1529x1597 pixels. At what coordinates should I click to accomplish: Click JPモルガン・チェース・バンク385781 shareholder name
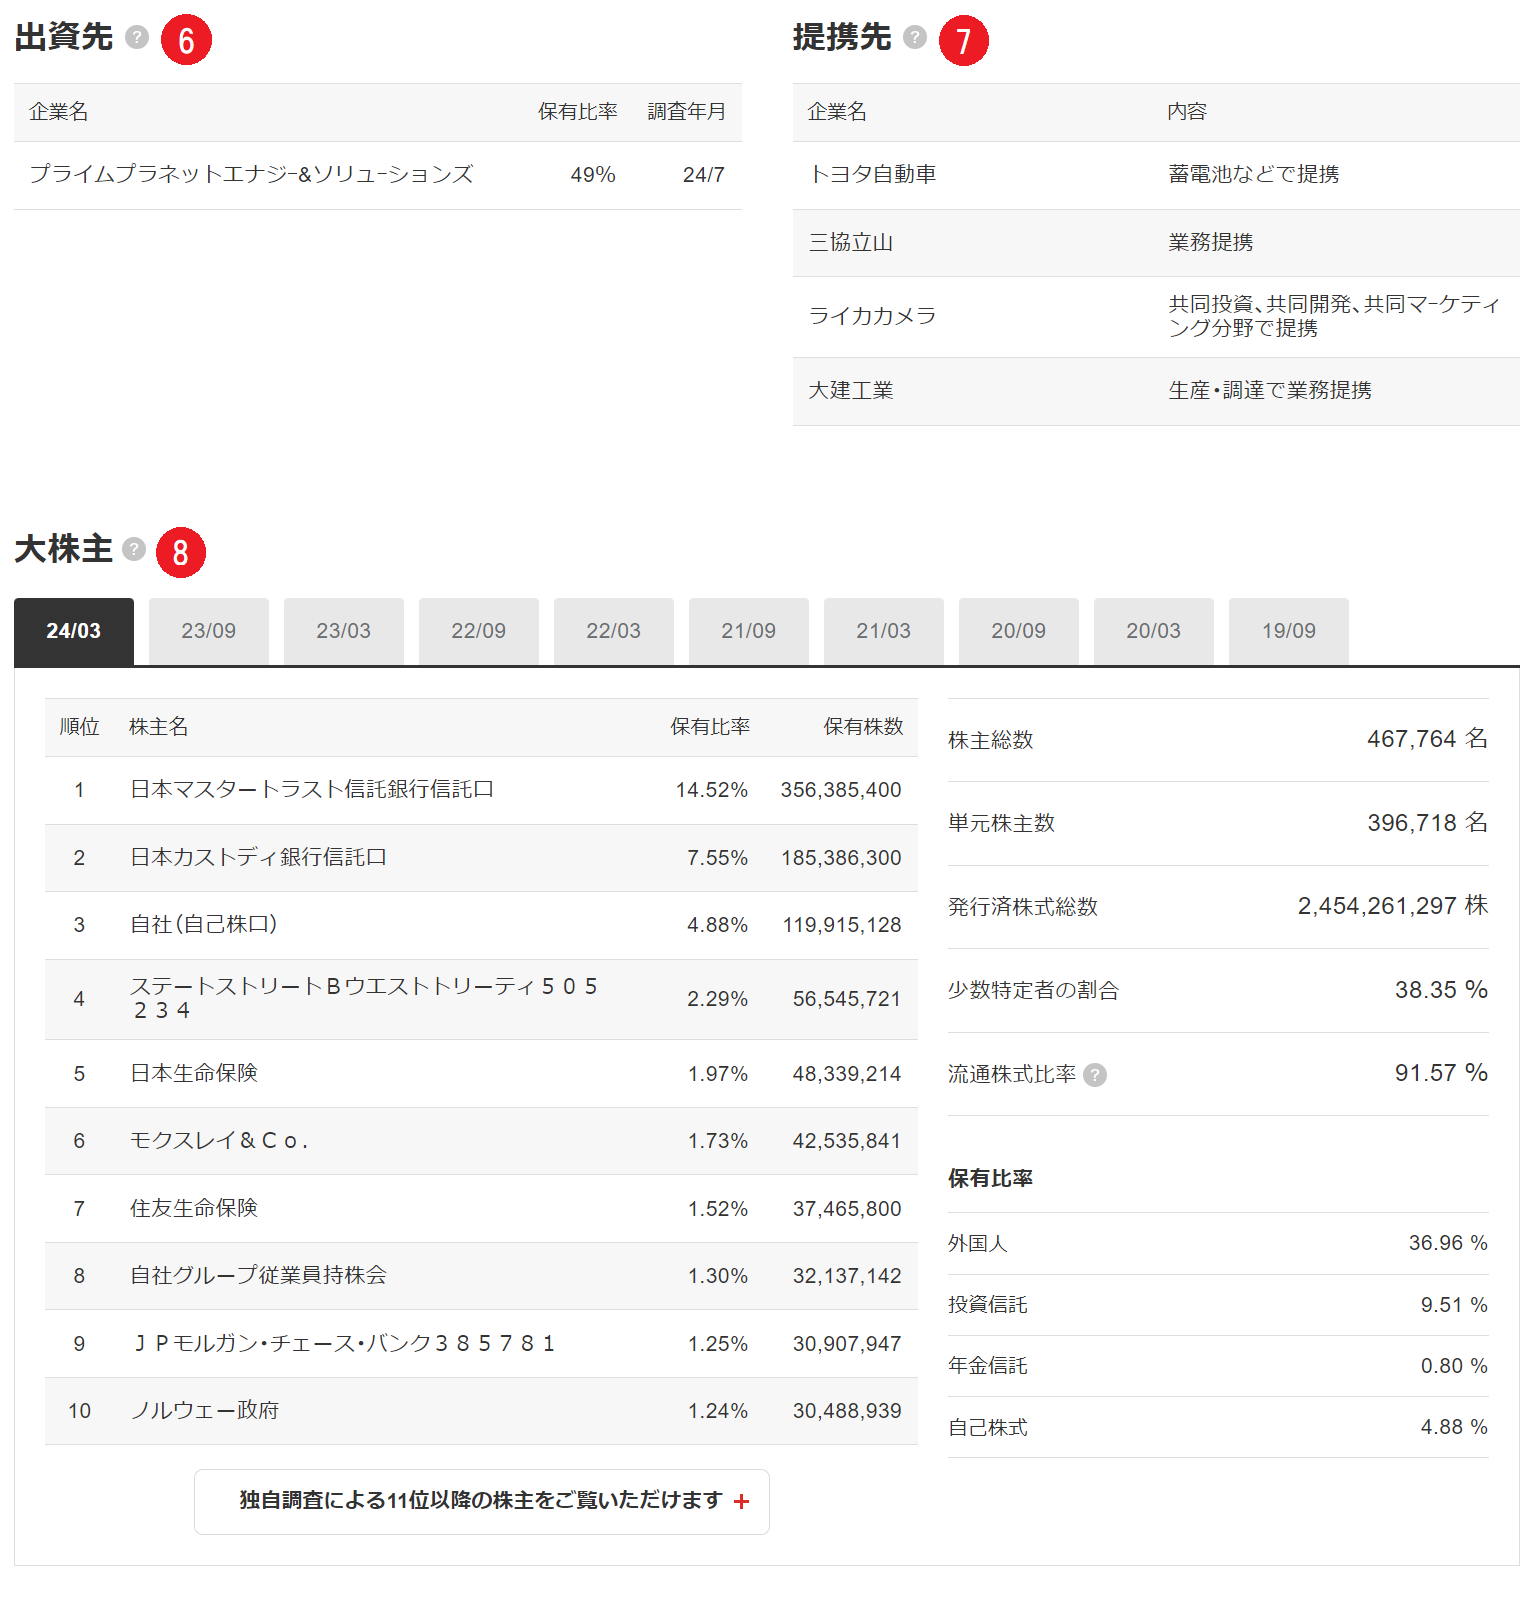click(x=343, y=1343)
